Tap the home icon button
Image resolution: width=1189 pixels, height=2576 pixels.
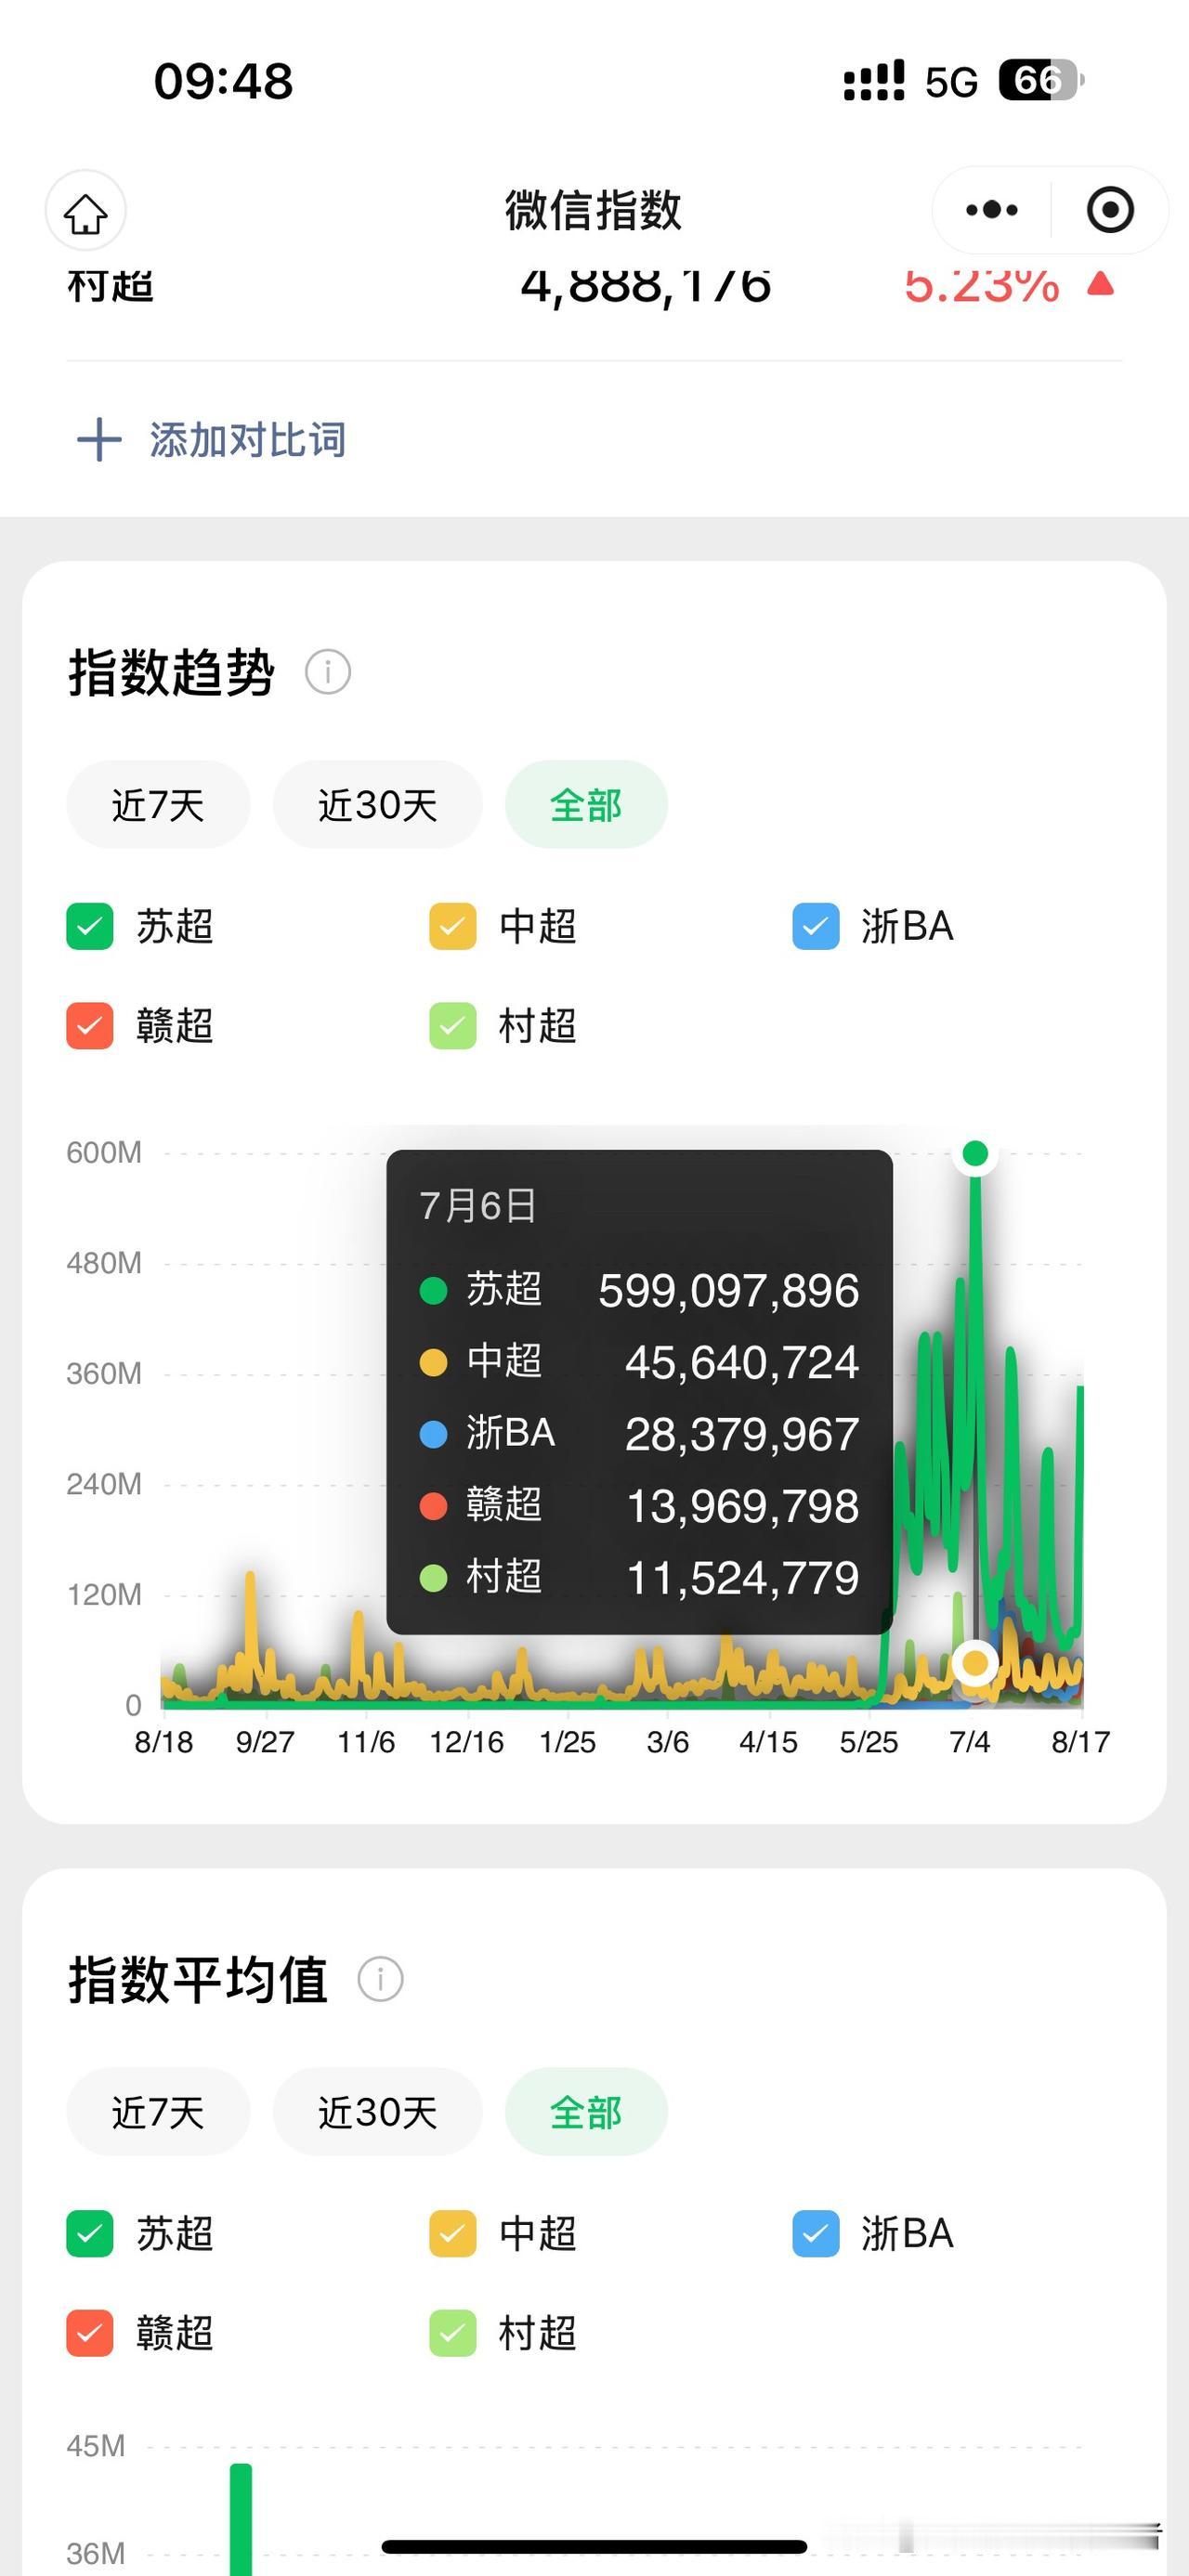coord(85,211)
